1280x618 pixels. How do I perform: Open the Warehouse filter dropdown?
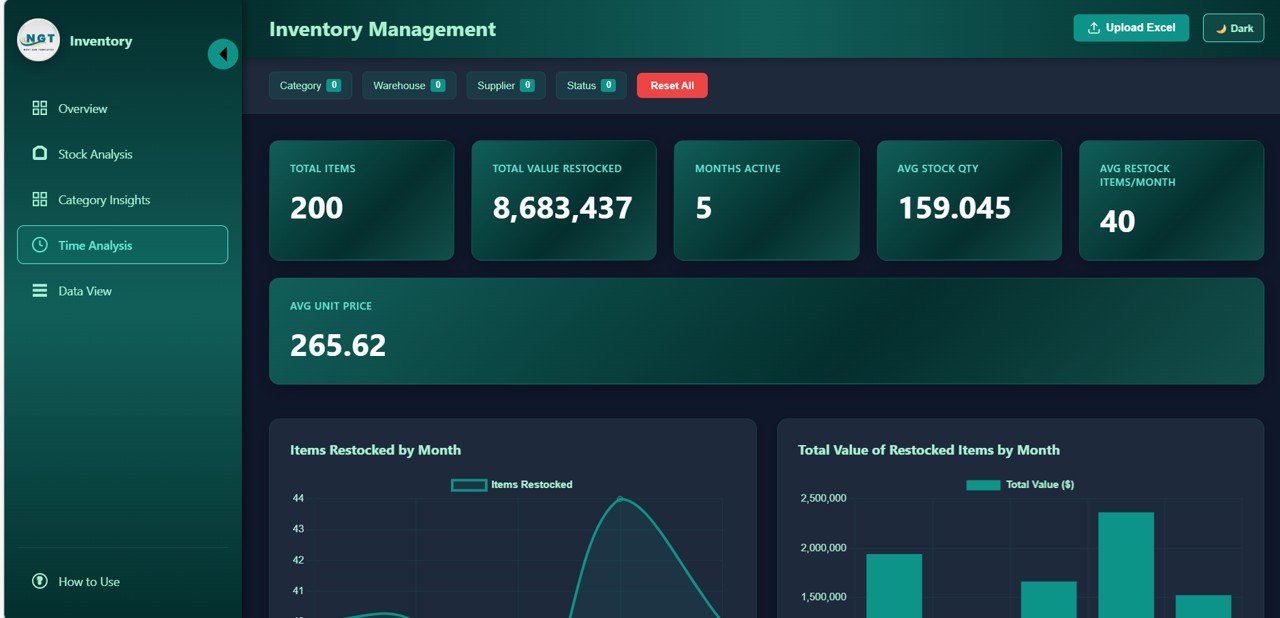coord(408,86)
